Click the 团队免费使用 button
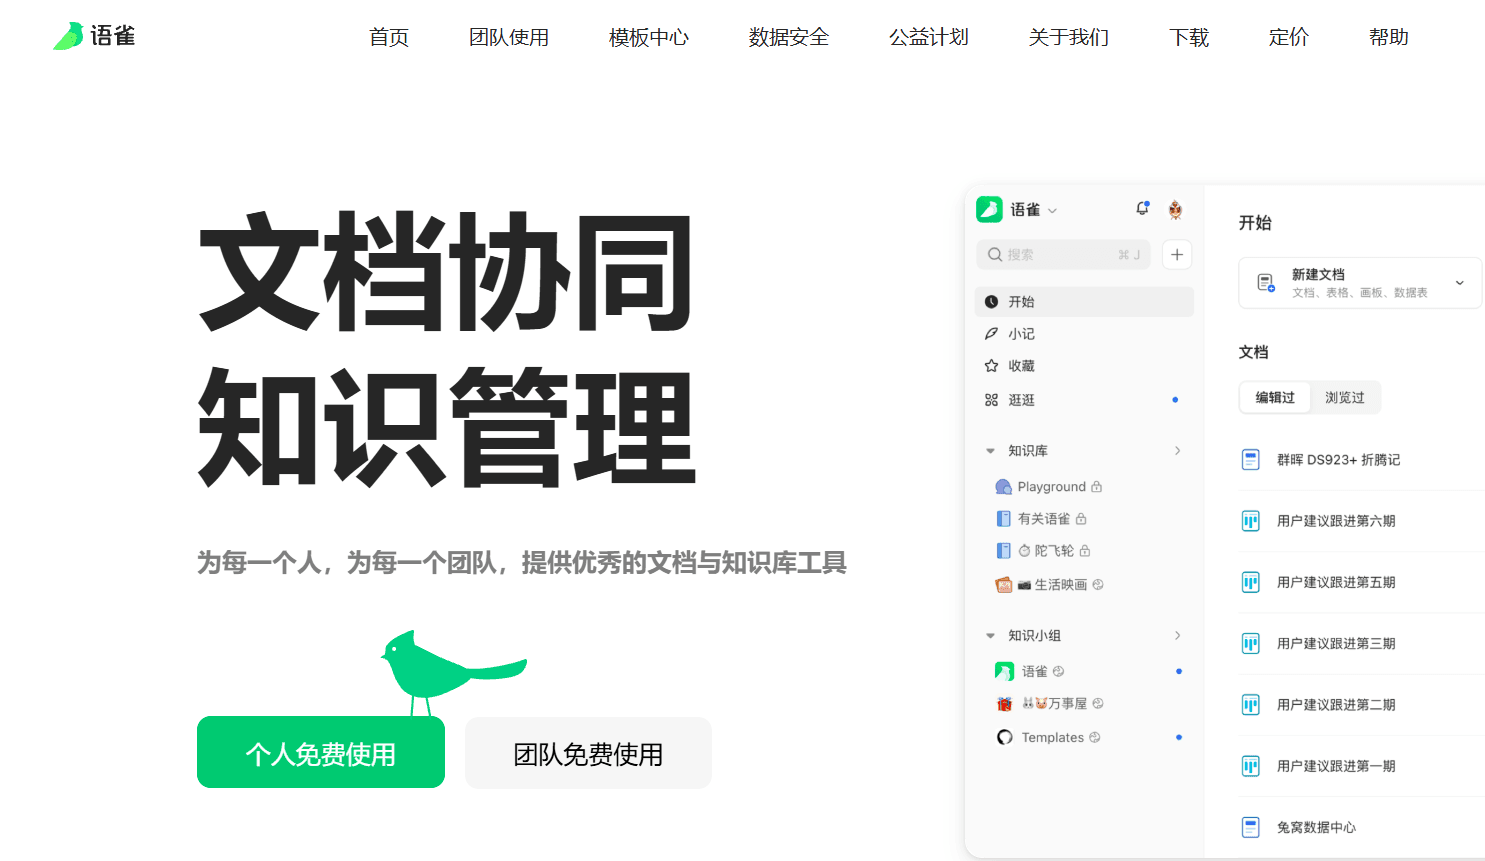The image size is (1485, 861). pyautogui.click(x=588, y=753)
